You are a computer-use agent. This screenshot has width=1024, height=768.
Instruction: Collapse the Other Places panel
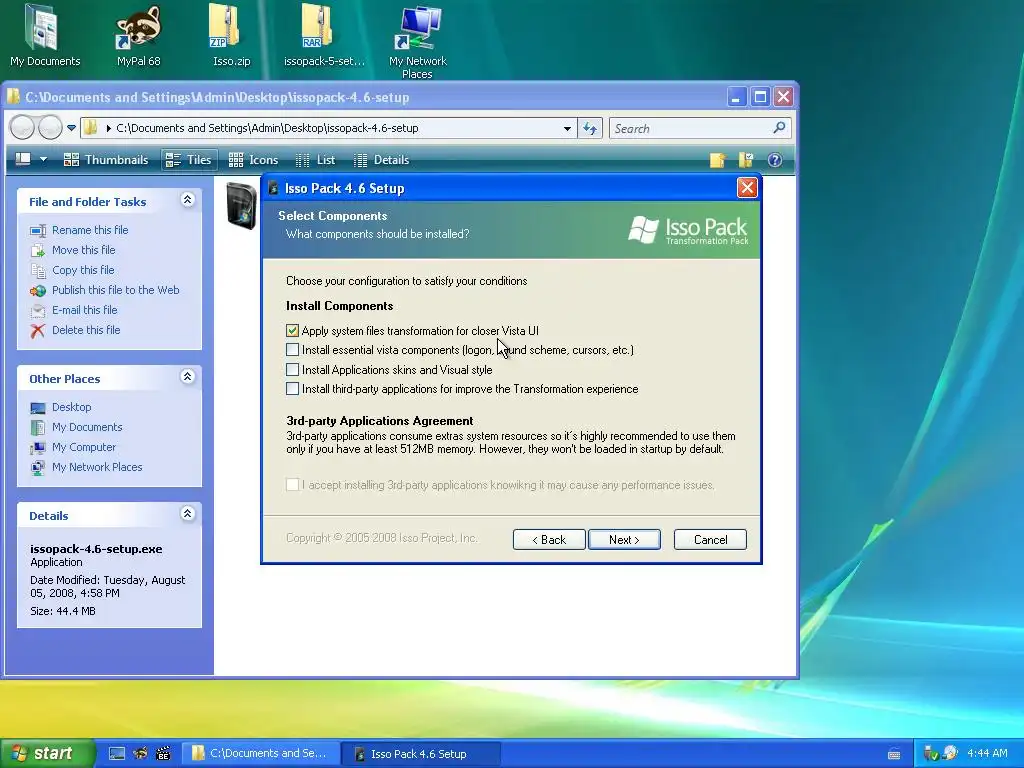[x=187, y=377]
